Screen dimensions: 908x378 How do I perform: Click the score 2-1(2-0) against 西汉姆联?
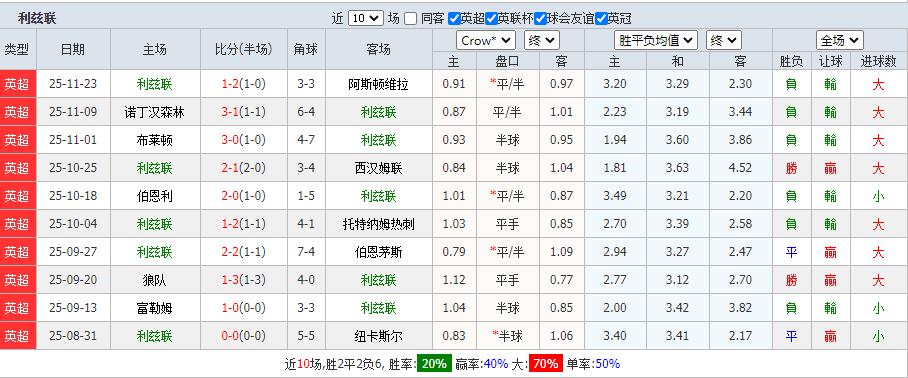point(244,168)
